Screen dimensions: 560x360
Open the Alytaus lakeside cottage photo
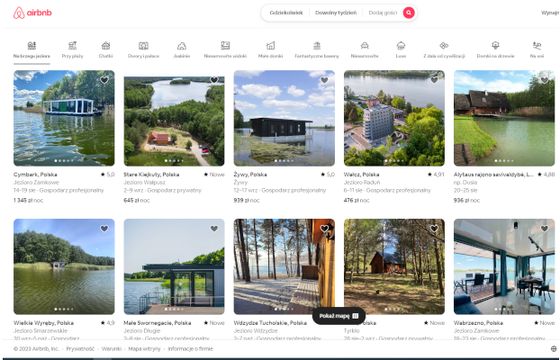pyautogui.click(x=504, y=118)
